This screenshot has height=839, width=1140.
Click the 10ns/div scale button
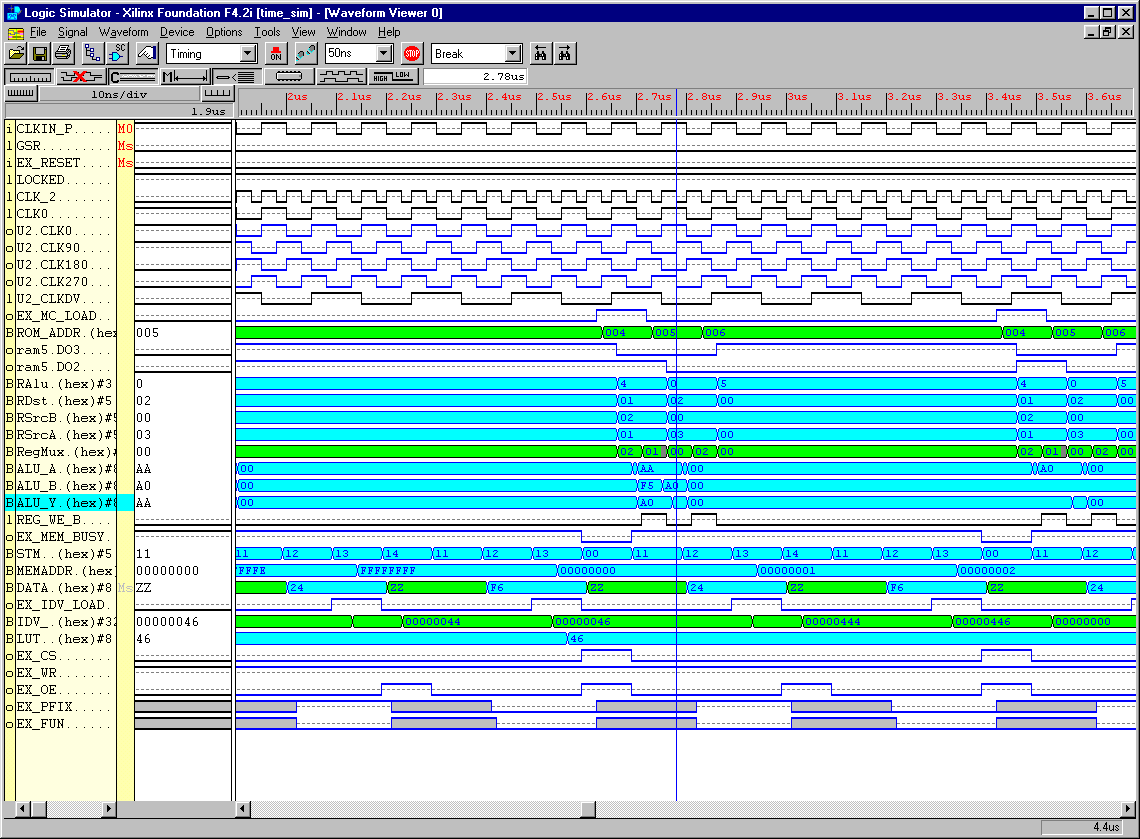coord(118,94)
